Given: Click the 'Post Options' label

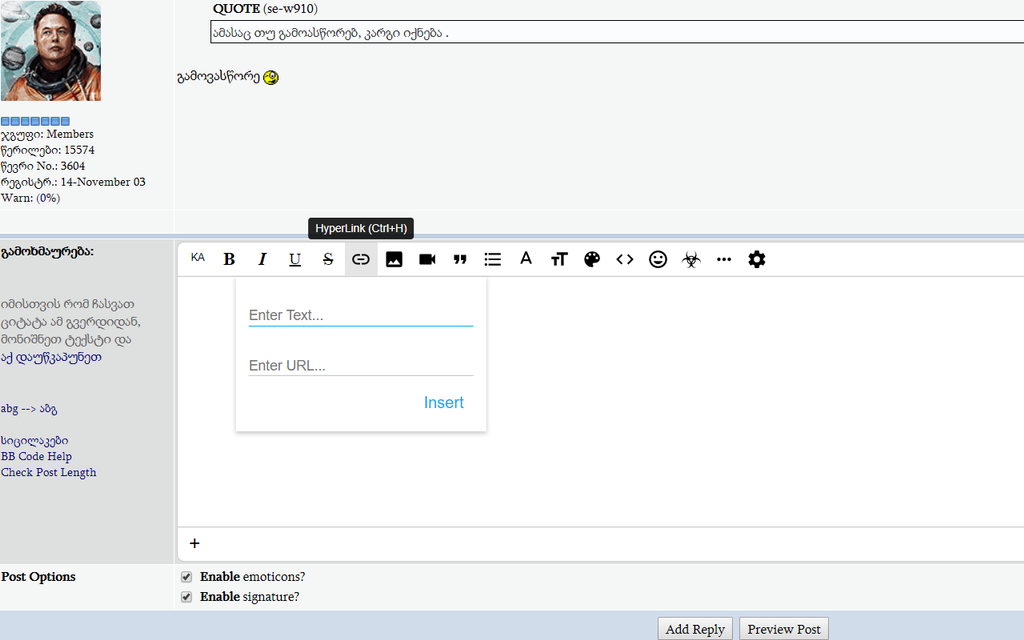Looking at the screenshot, I should [39, 577].
